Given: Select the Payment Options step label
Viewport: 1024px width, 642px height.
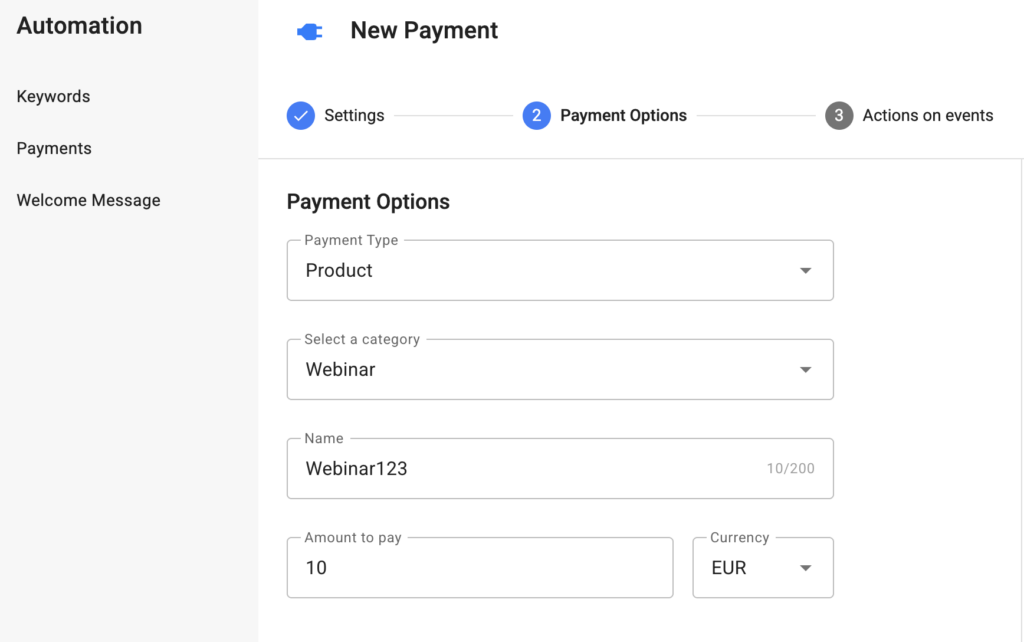Looking at the screenshot, I should point(623,116).
